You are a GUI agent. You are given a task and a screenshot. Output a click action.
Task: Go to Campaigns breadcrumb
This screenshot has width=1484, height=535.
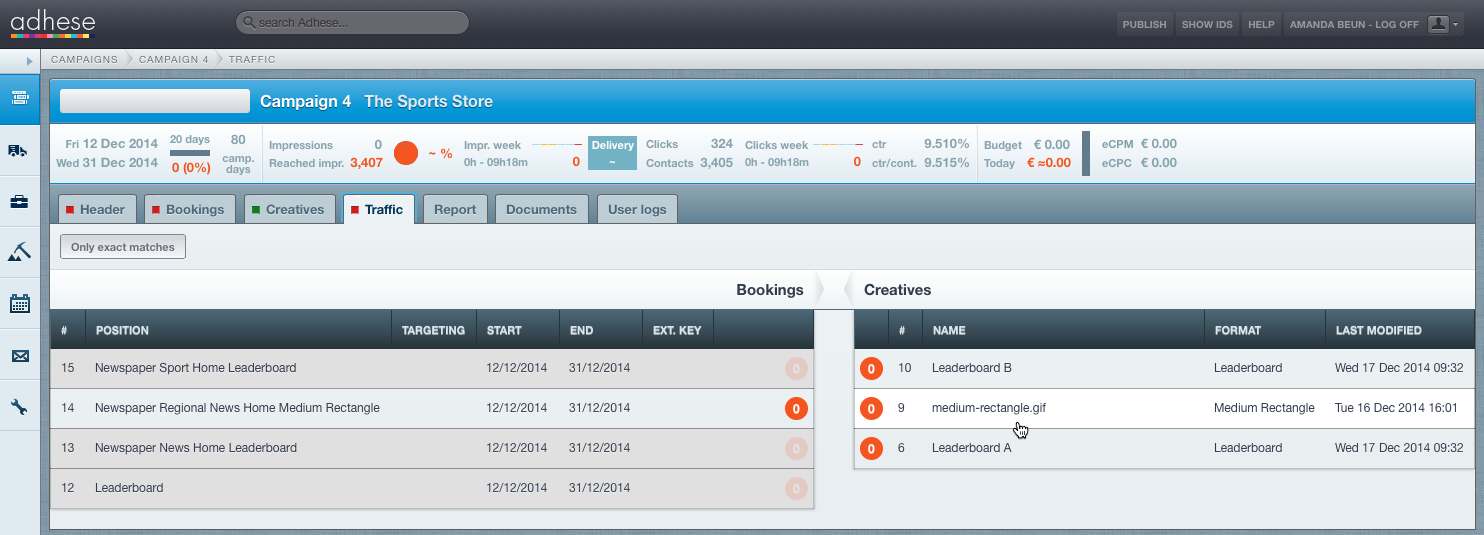point(84,59)
